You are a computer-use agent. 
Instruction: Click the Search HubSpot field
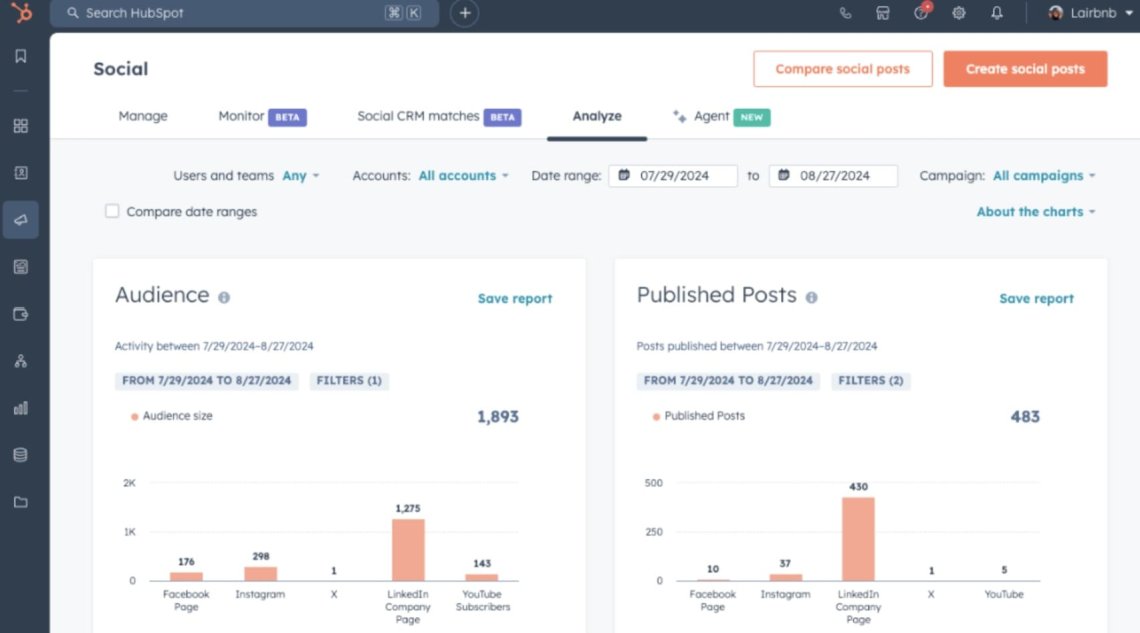point(244,12)
